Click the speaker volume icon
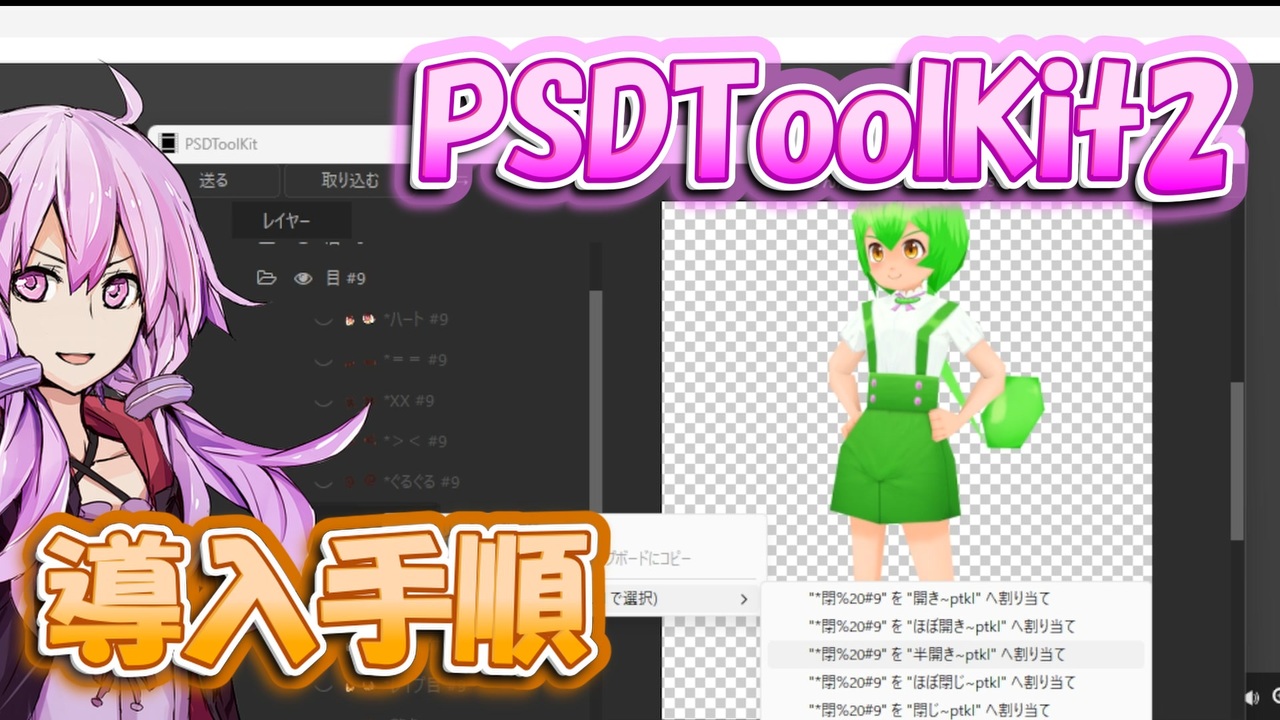1280x720 pixels. pos(1252,697)
